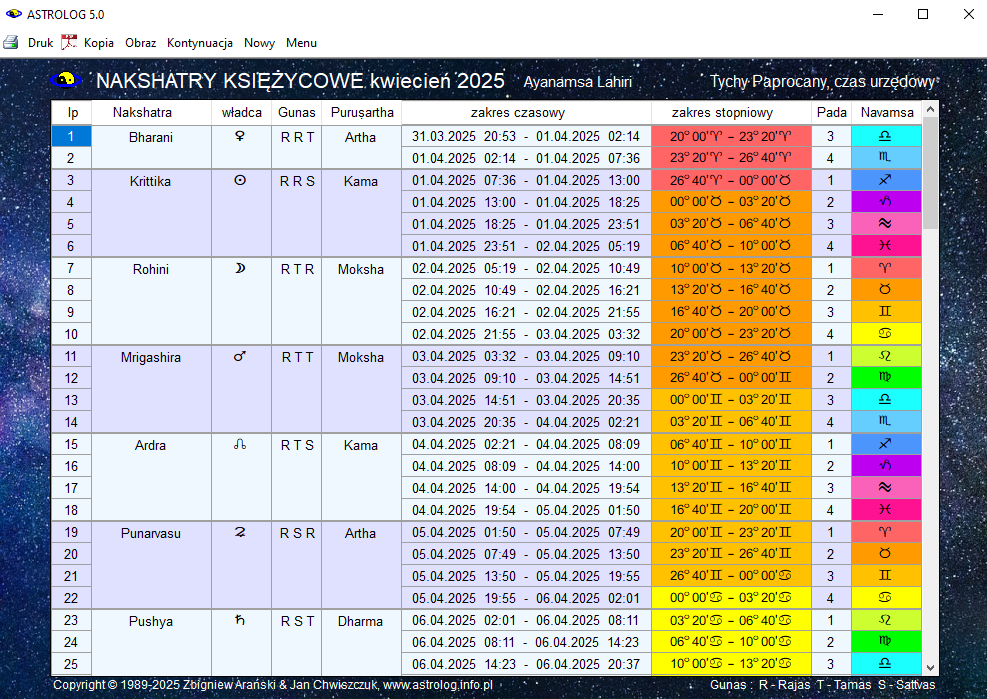The width and height of the screenshot is (987, 699).
Task: Select the Mars symbol for Mrigashira
Action: (x=240, y=357)
